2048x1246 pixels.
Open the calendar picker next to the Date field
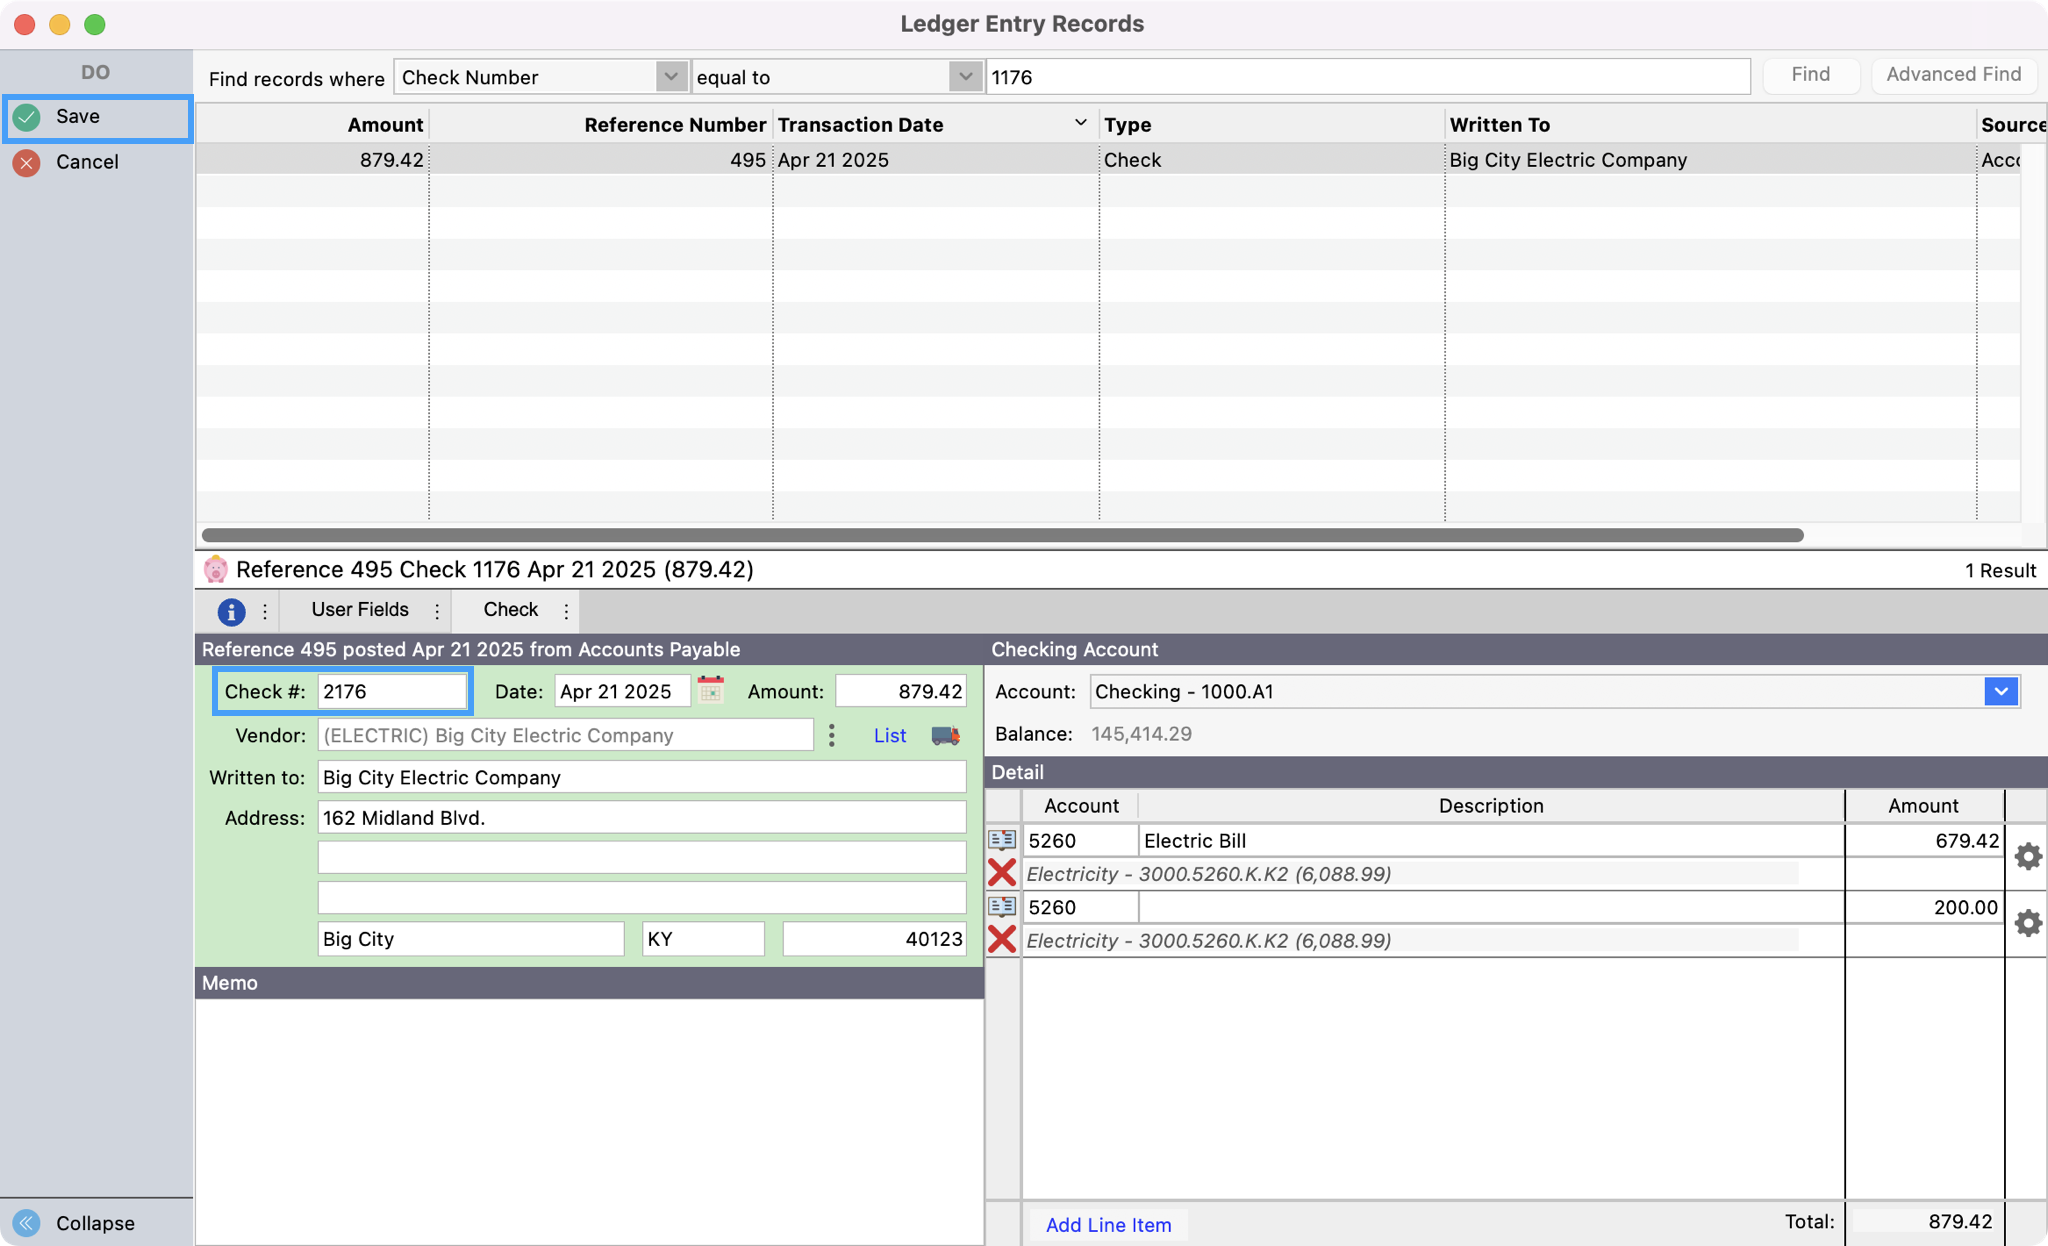[711, 690]
